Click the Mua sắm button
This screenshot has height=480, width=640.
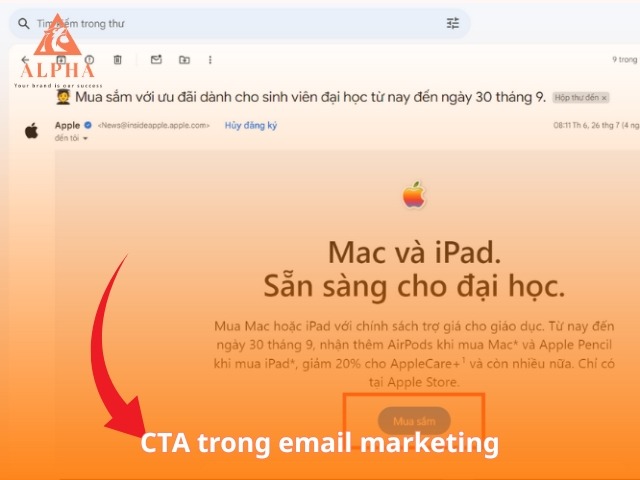[414, 421]
